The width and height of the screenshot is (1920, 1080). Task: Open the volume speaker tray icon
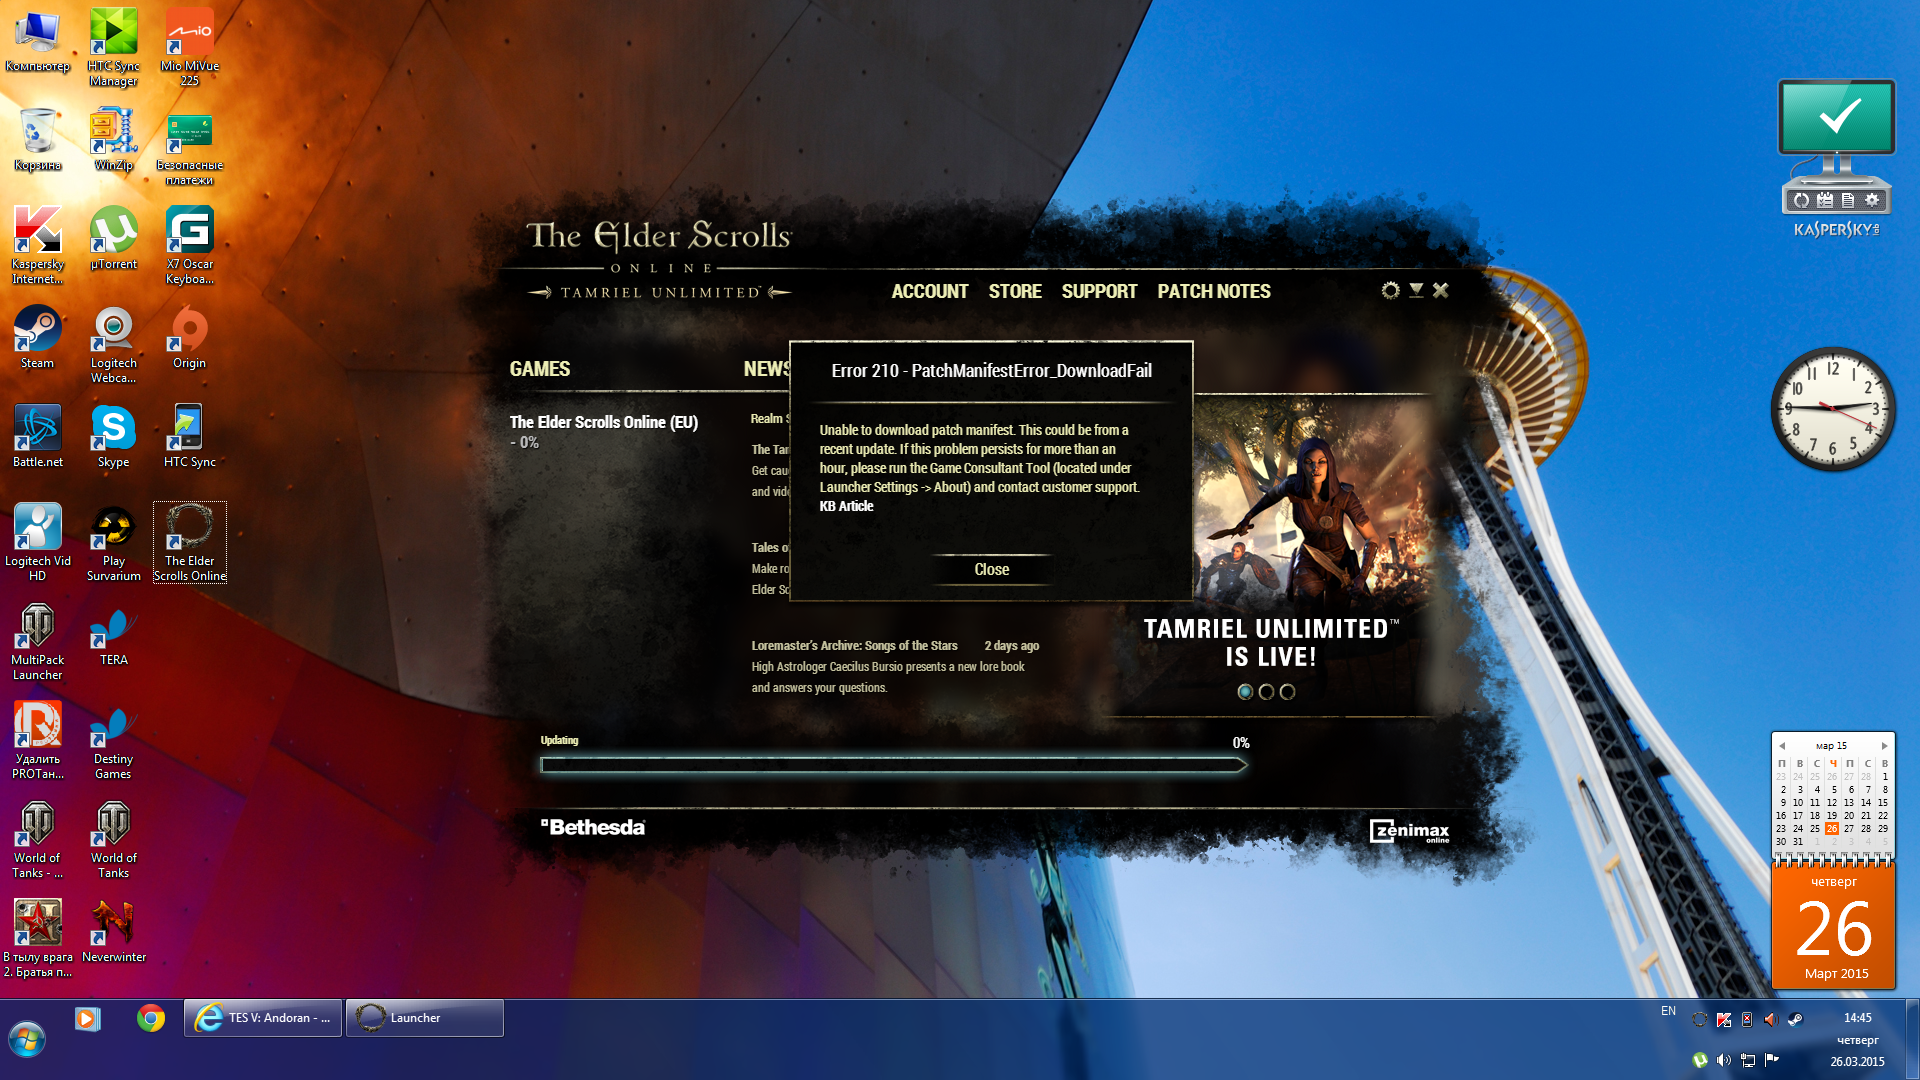click(x=1723, y=1060)
